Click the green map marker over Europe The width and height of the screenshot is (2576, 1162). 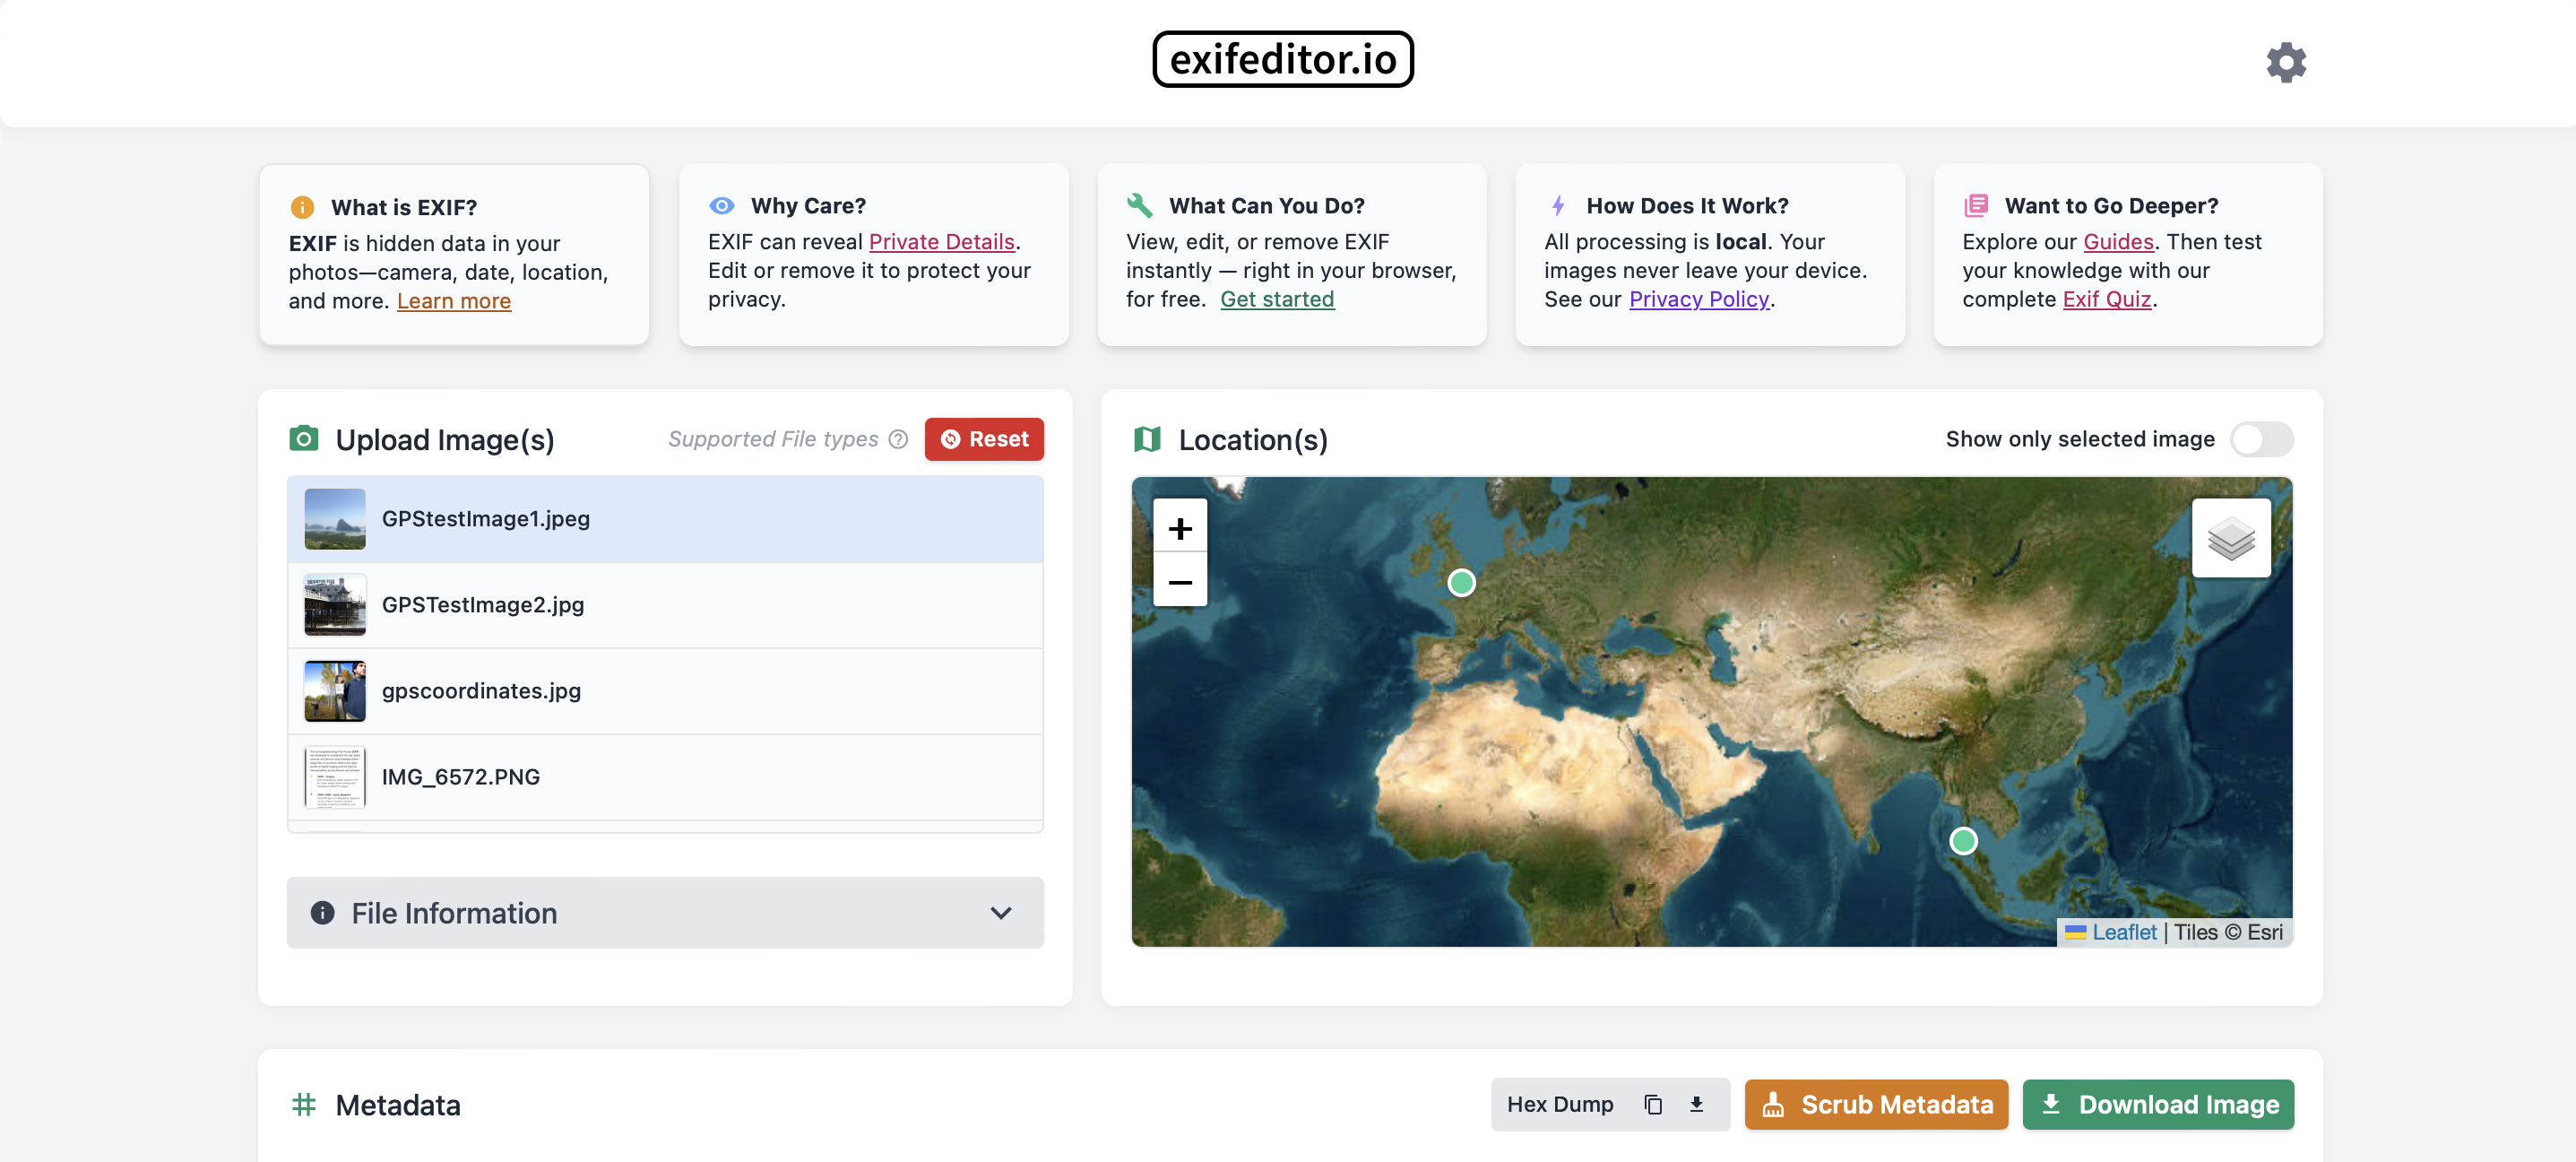coord(1461,582)
